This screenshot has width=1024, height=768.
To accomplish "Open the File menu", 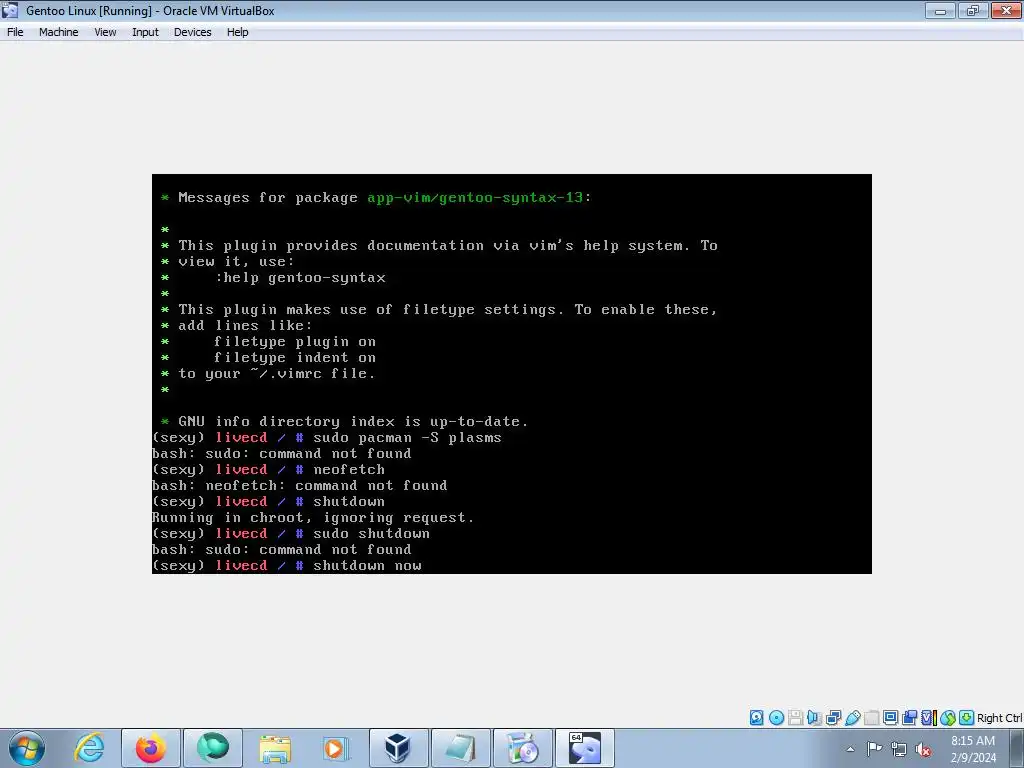I will click(x=15, y=32).
